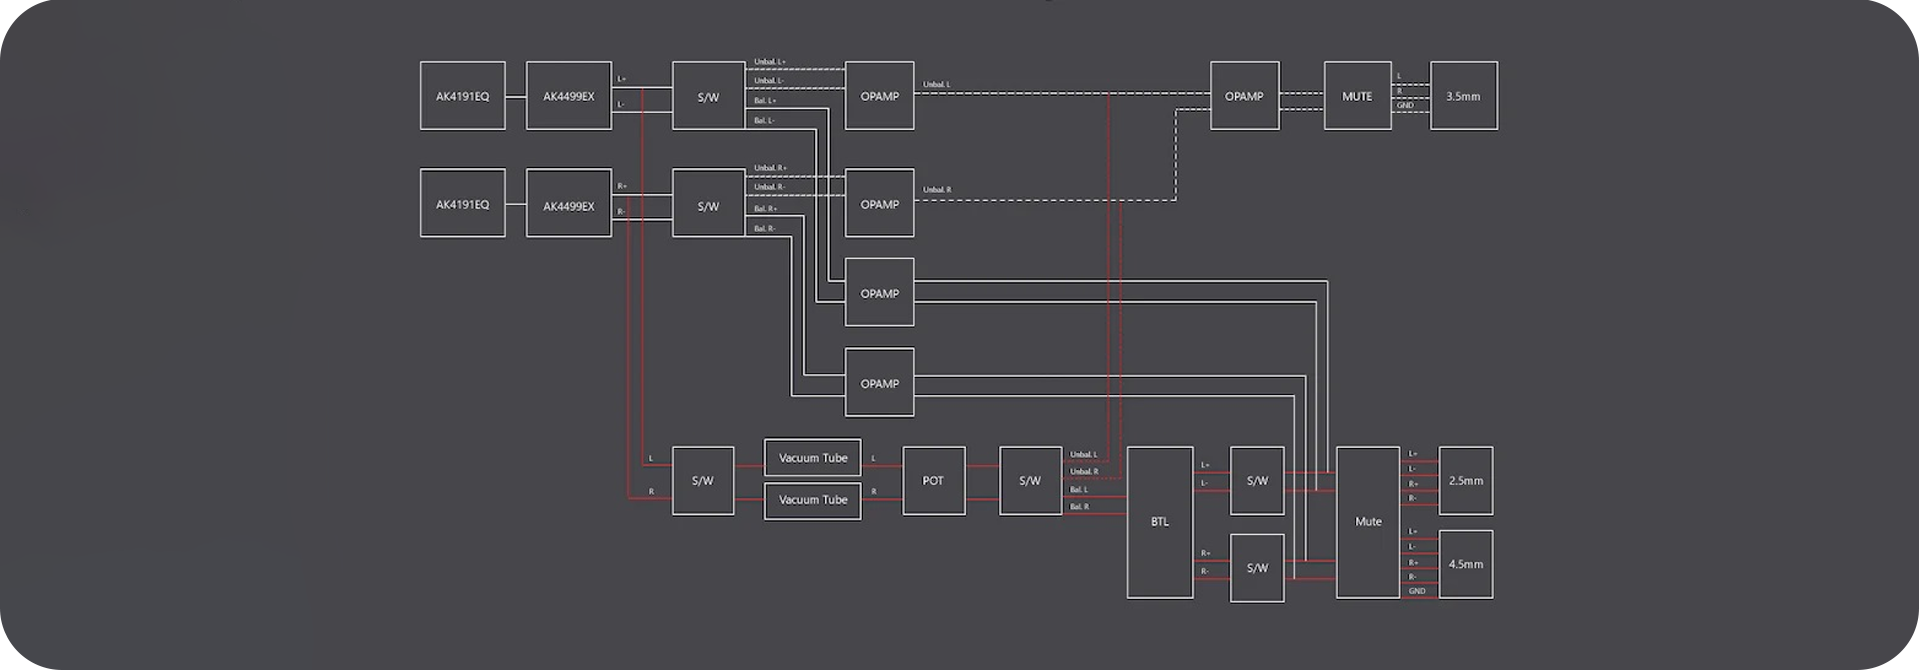The image size is (1920, 670).
Task: Click the S/W block between POT and BTL
Action: click(x=1030, y=481)
